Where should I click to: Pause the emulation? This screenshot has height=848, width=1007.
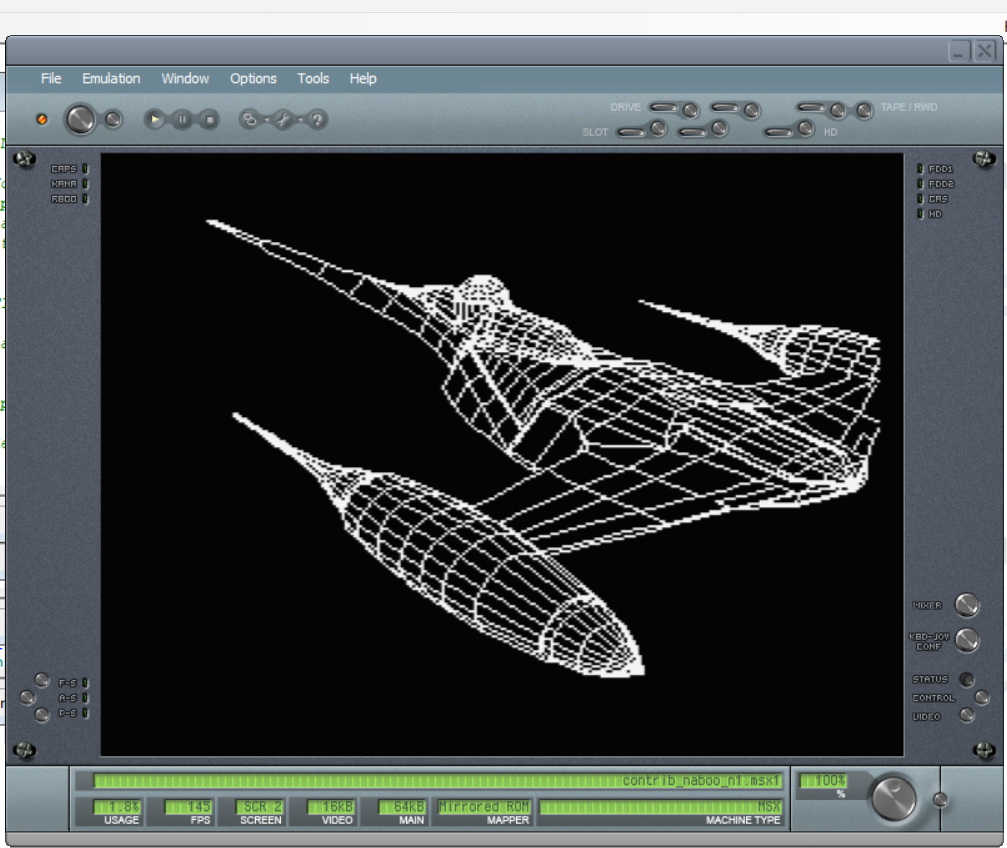[182, 120]
